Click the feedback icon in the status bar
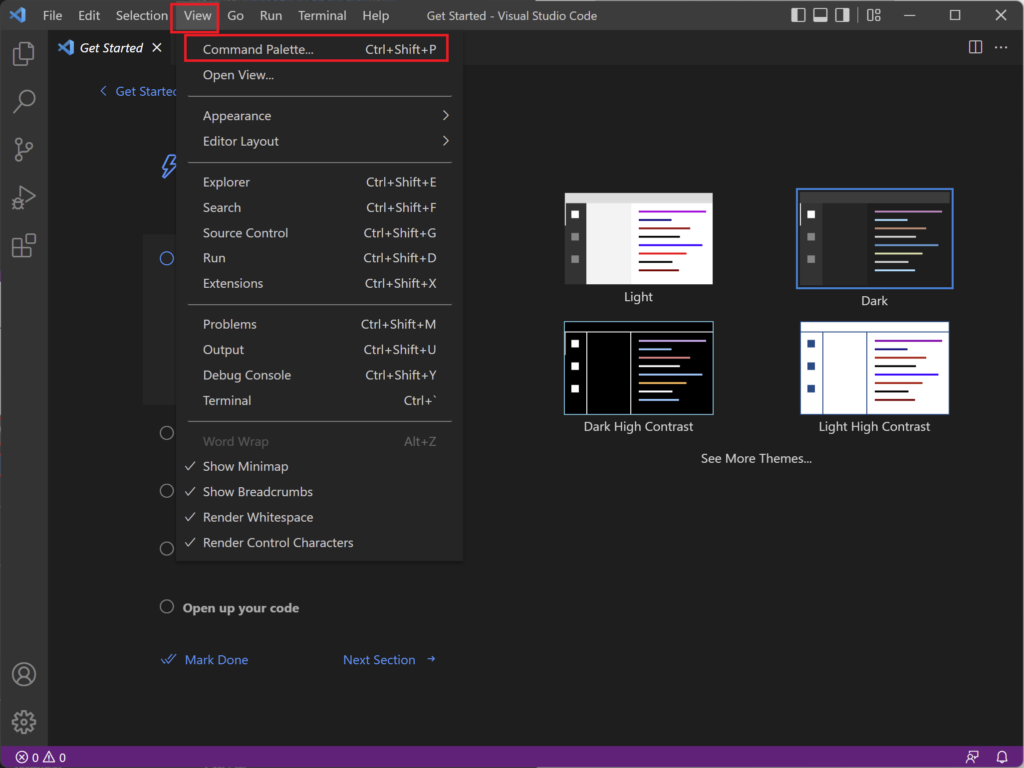The height and width of the screenshot is (768, 1024). point(972,757)
